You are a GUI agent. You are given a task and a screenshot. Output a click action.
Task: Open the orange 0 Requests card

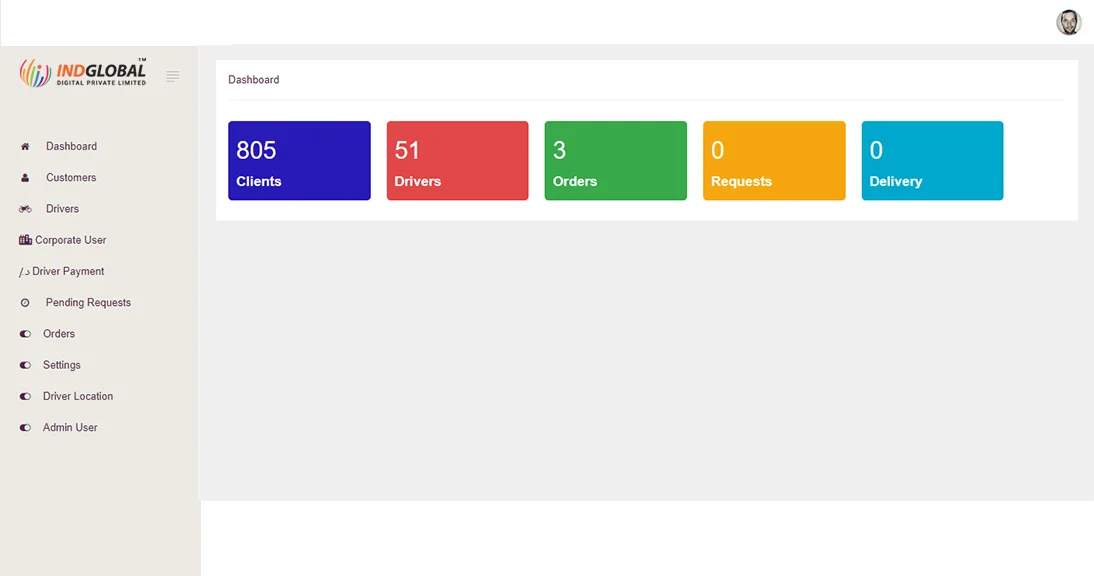coord(774,161)
